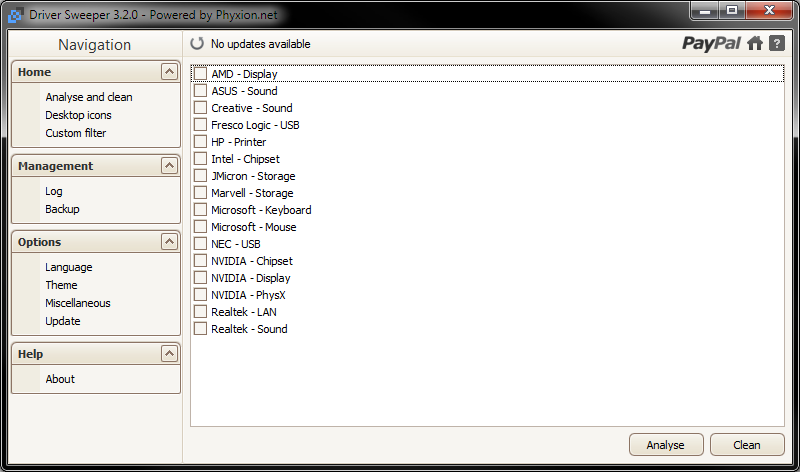Select the 'AMD - Display' list label
Image resolution: width=800 pixels, height=472 pixels.
click(x=244, y=74)
